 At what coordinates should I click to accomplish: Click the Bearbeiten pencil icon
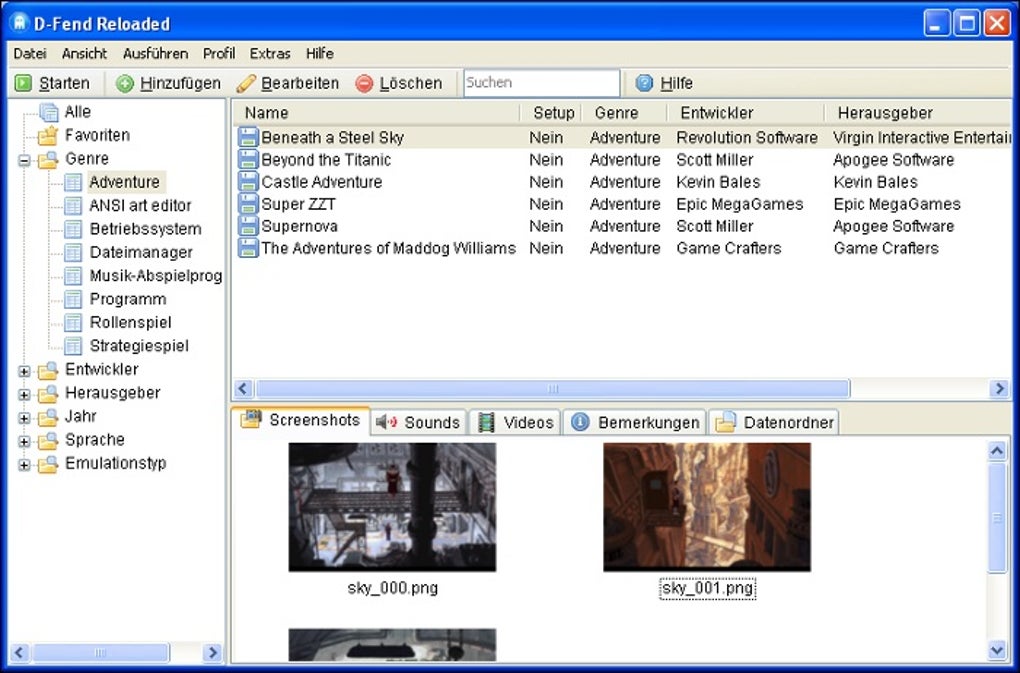(x=246, y=84)
